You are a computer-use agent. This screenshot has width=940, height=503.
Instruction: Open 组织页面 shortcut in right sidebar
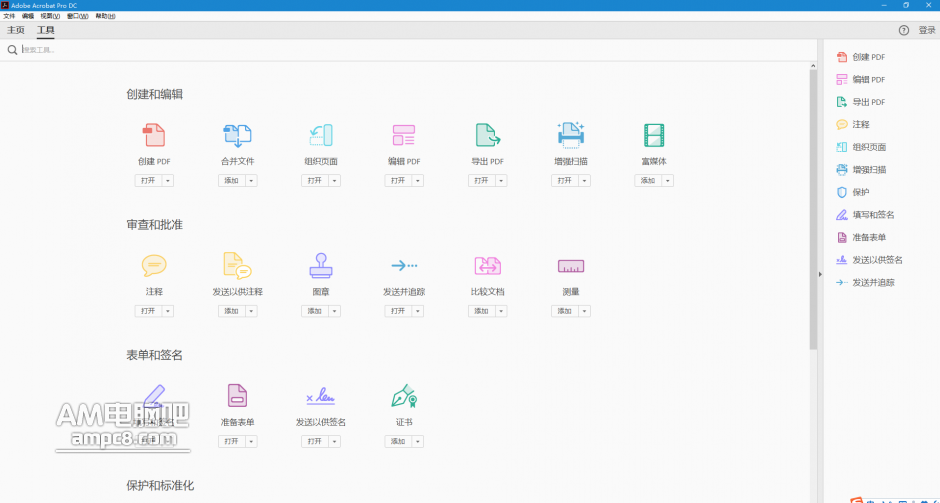pos(861,147)
